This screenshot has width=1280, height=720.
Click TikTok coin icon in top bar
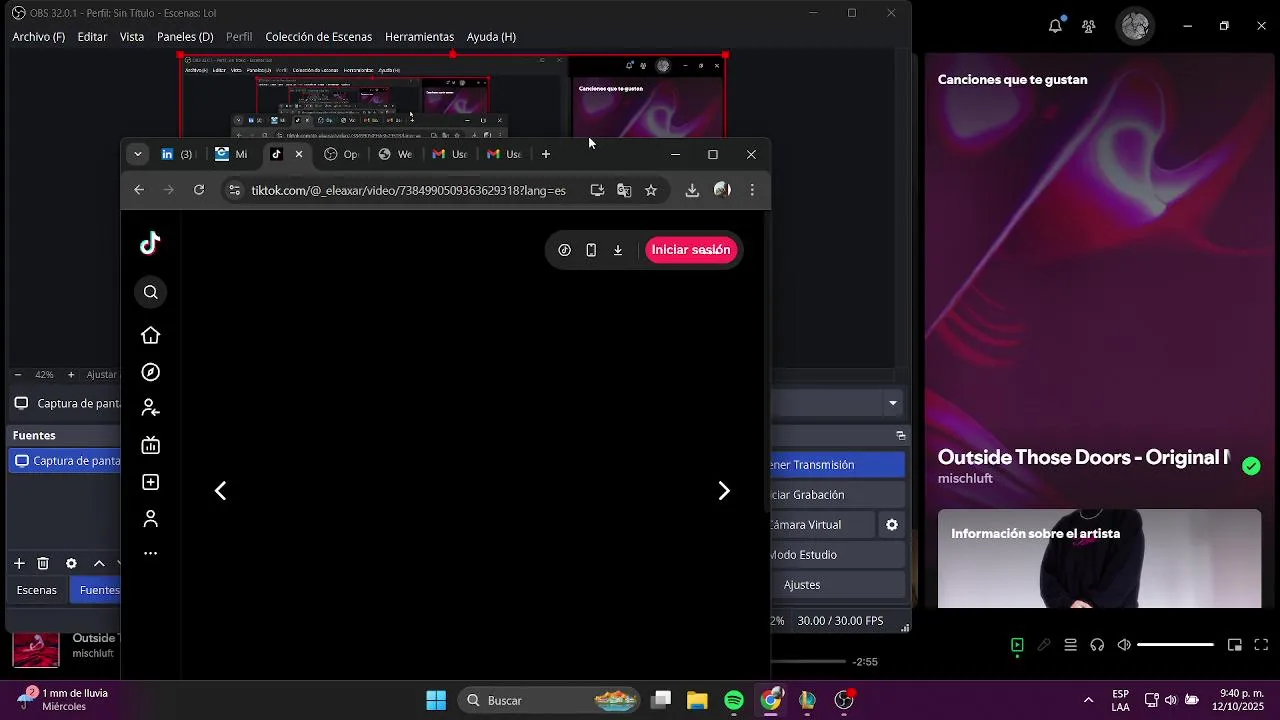pyautogui.click(x=564, y=250)
